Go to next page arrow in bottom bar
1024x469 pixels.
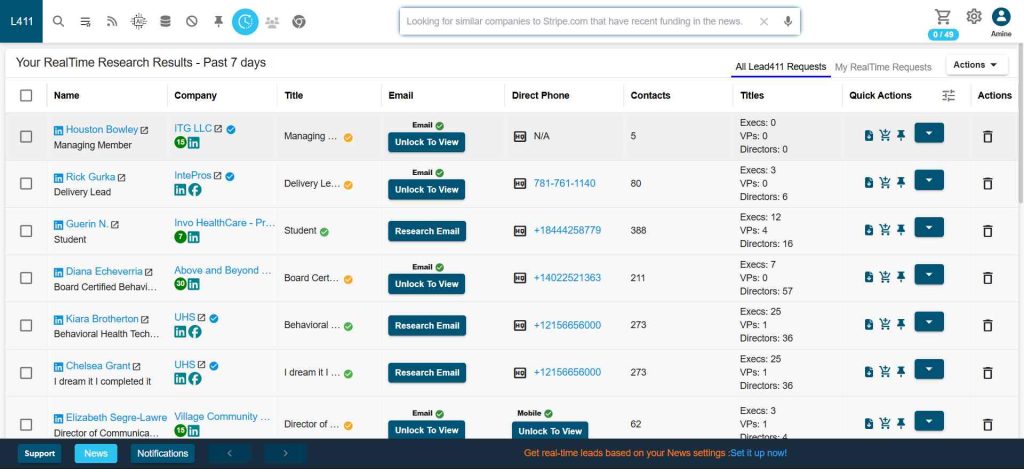pyautogui.click(x=285, y=453)
